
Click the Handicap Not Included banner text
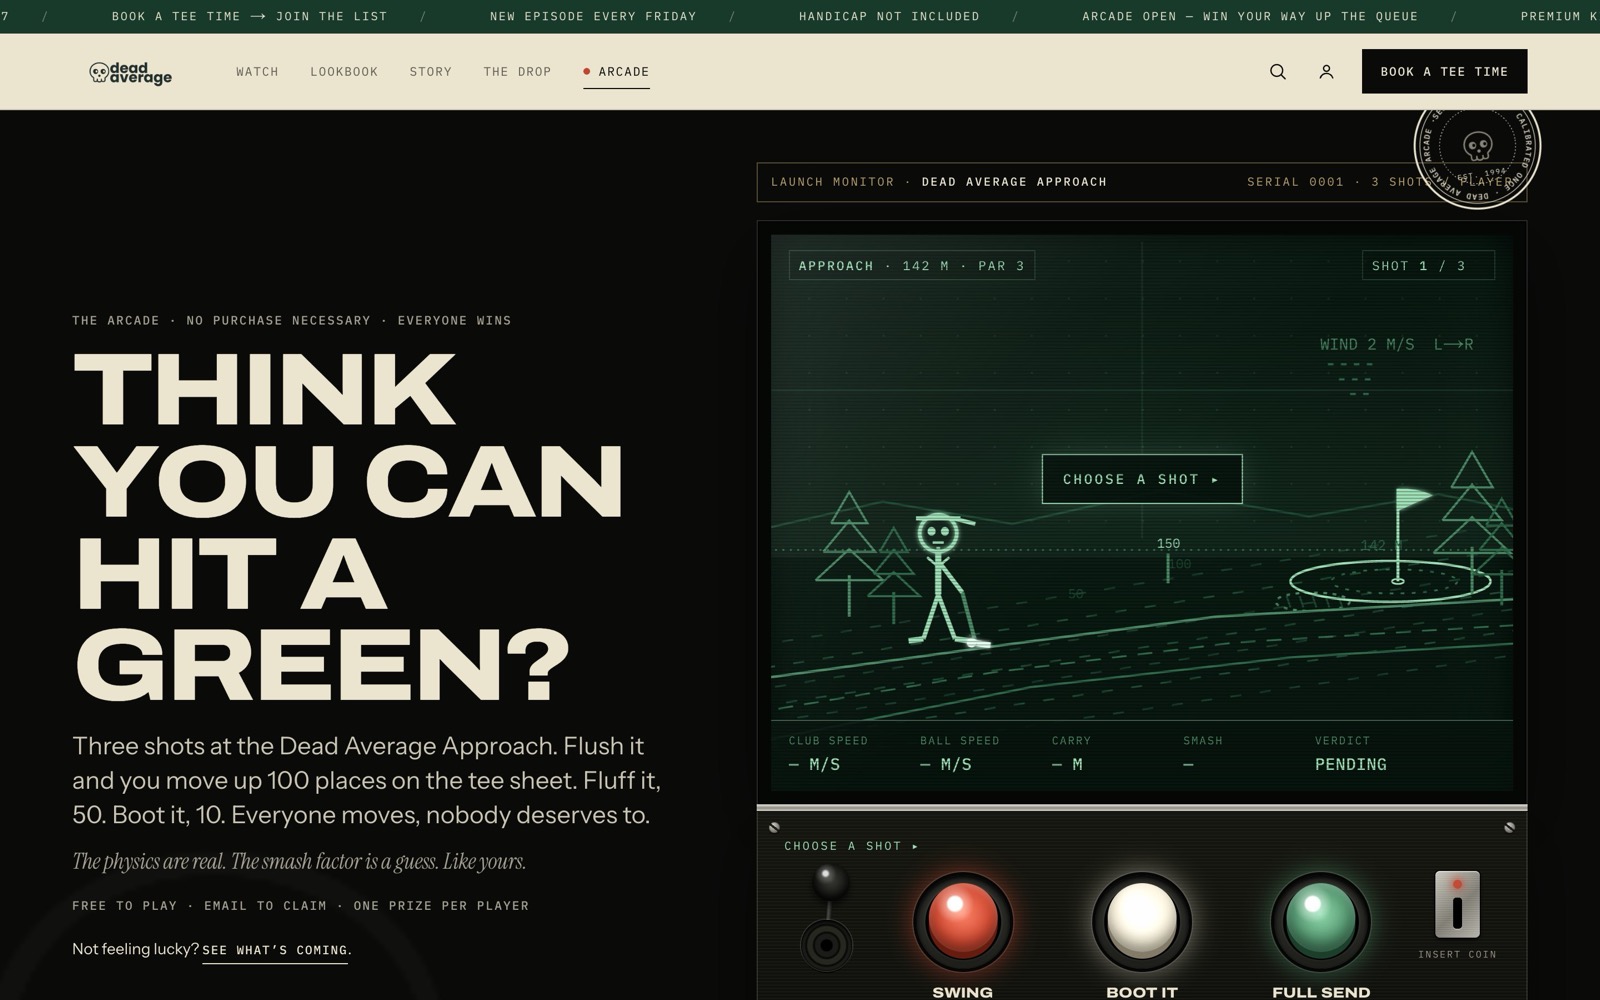[889, 16]
